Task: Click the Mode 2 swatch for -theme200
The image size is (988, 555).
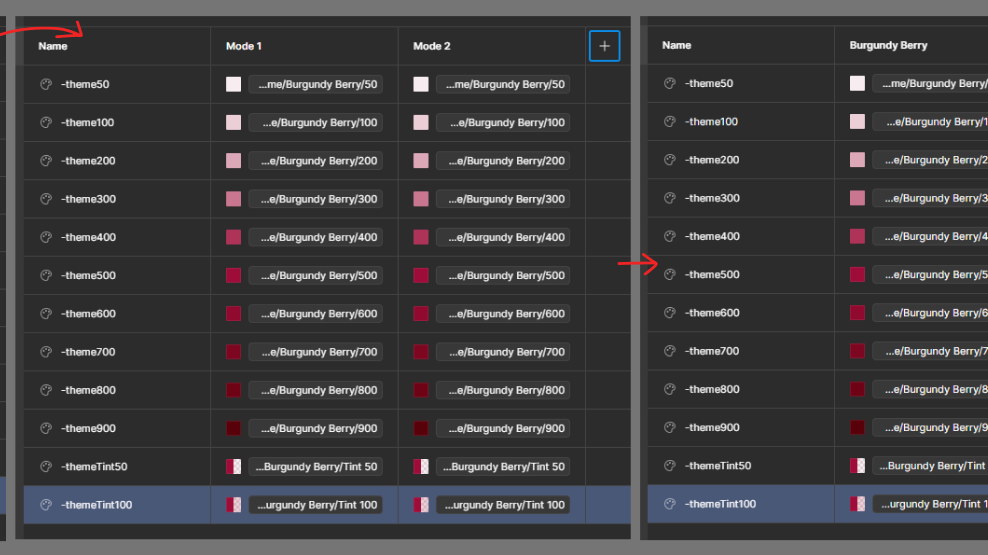Action: (x=421, y=161)
